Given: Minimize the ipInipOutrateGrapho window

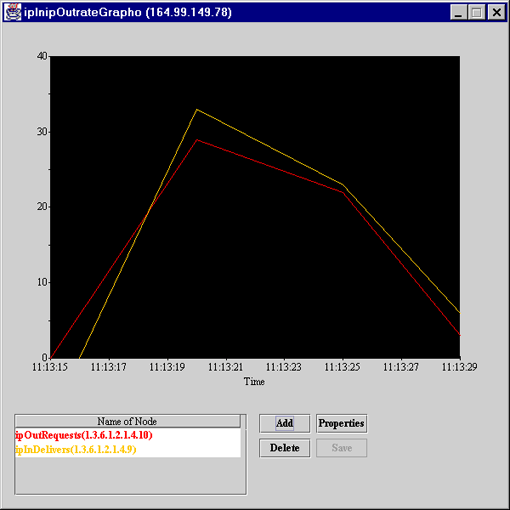Looking at the screenshot, I should click(x=459, y=13).
